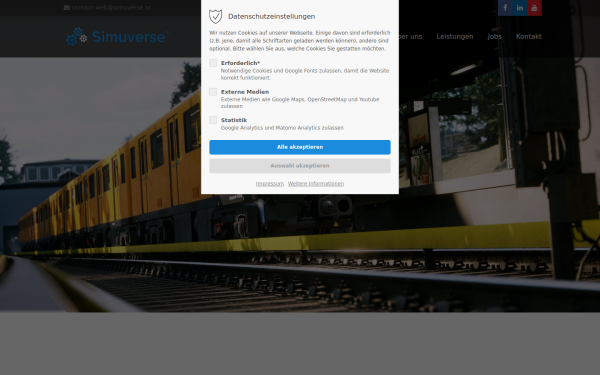Open the Kontakt menu item
The height and width of the screenshot is (375, 600).
(x=528, y=36)
